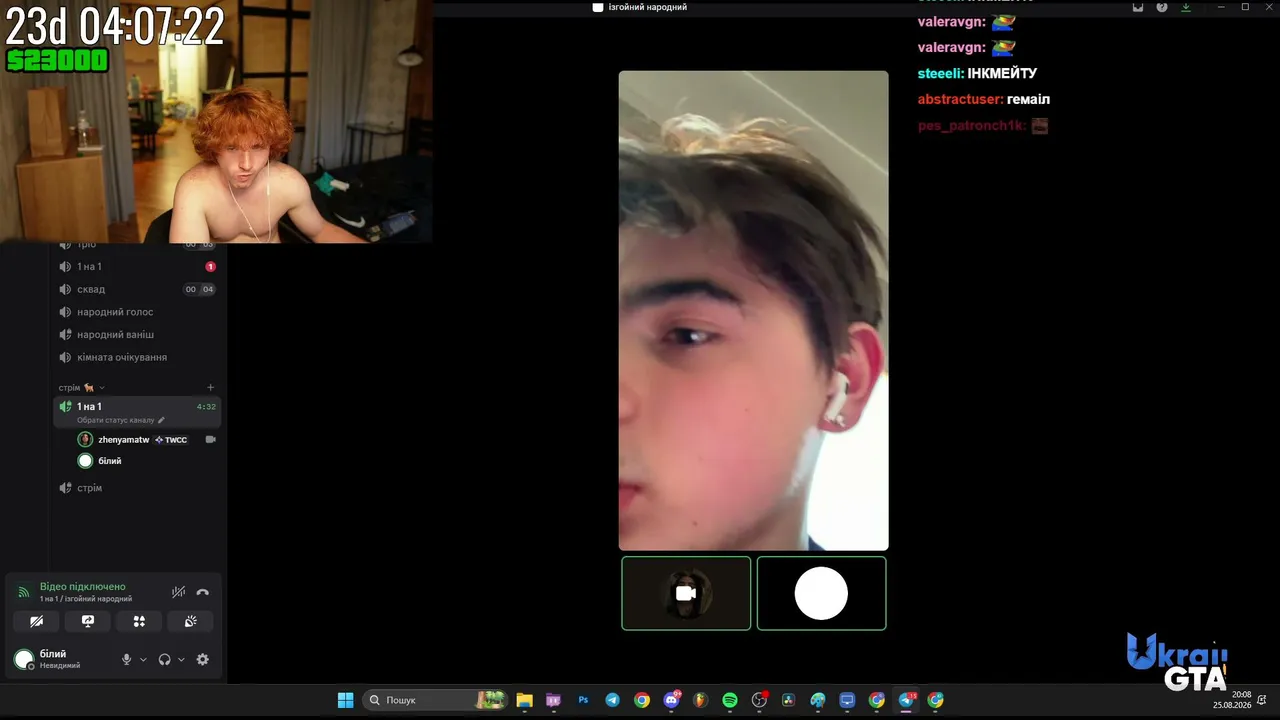Open the Discord inbox icon in title bar

1138,7
